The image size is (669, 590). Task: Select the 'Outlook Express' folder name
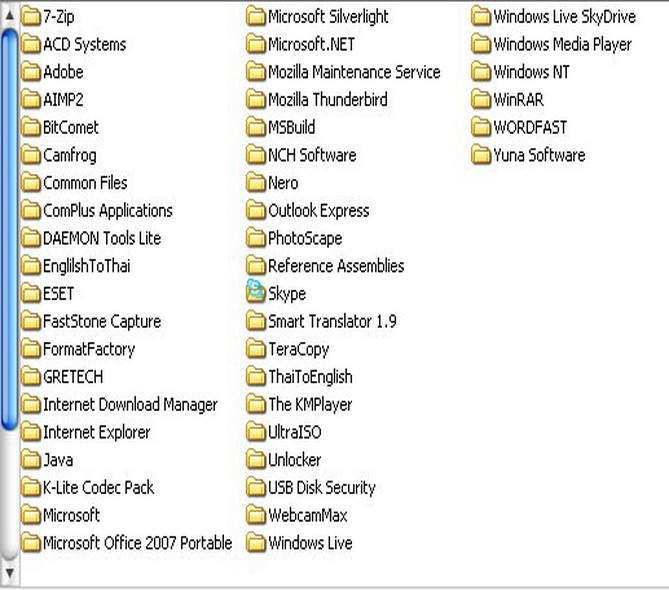319,211
